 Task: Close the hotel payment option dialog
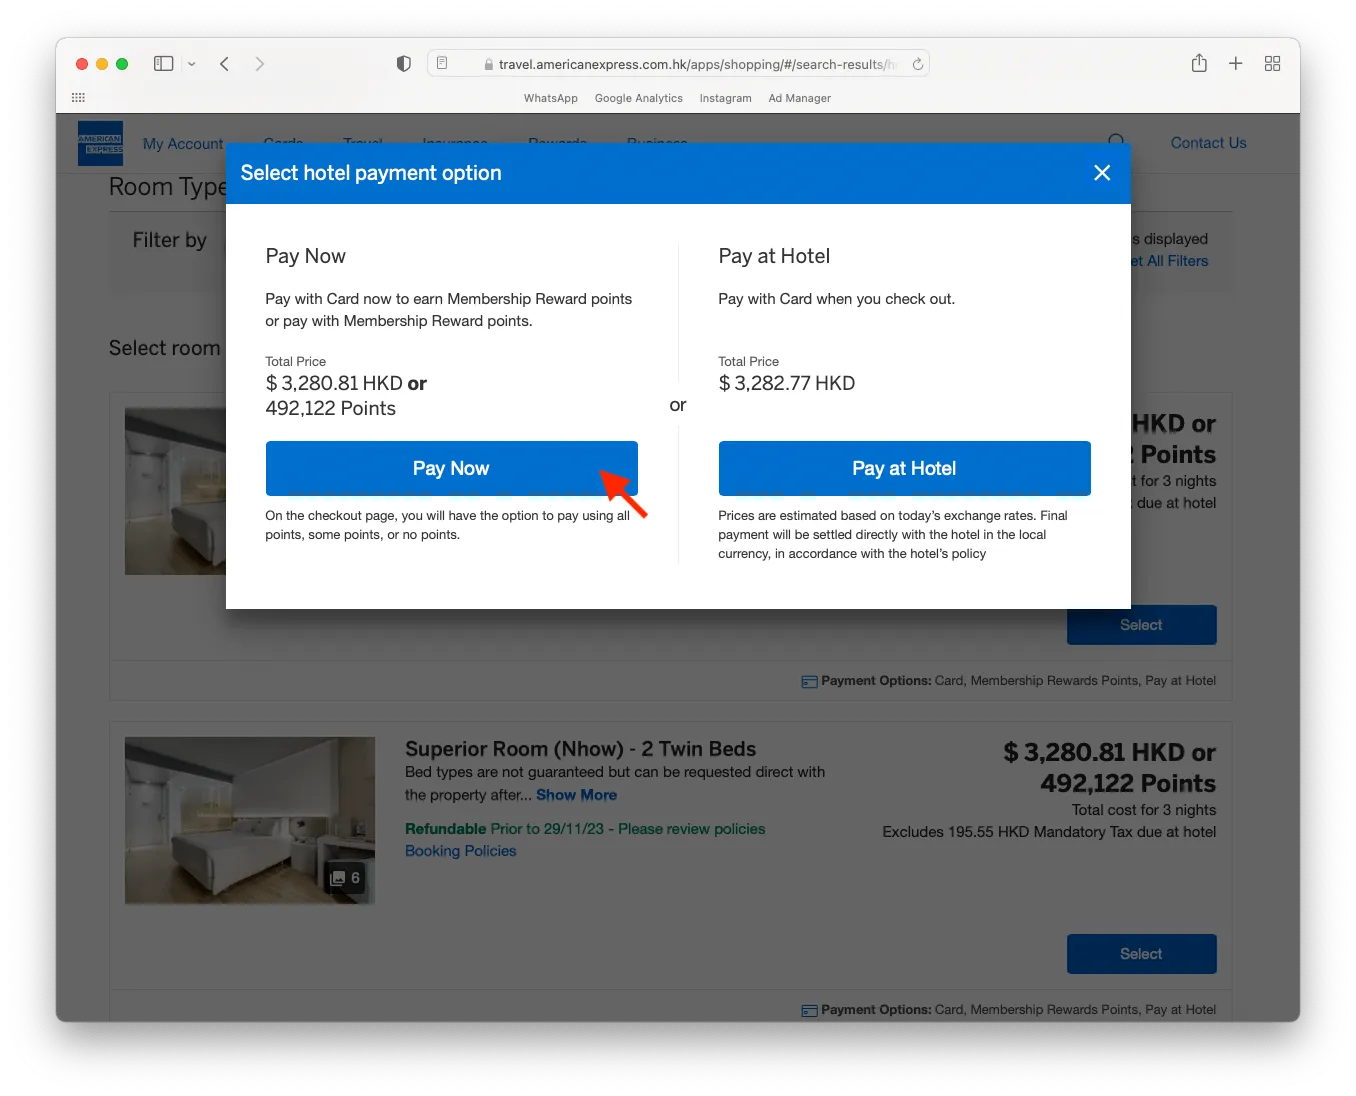[1102, 173]
